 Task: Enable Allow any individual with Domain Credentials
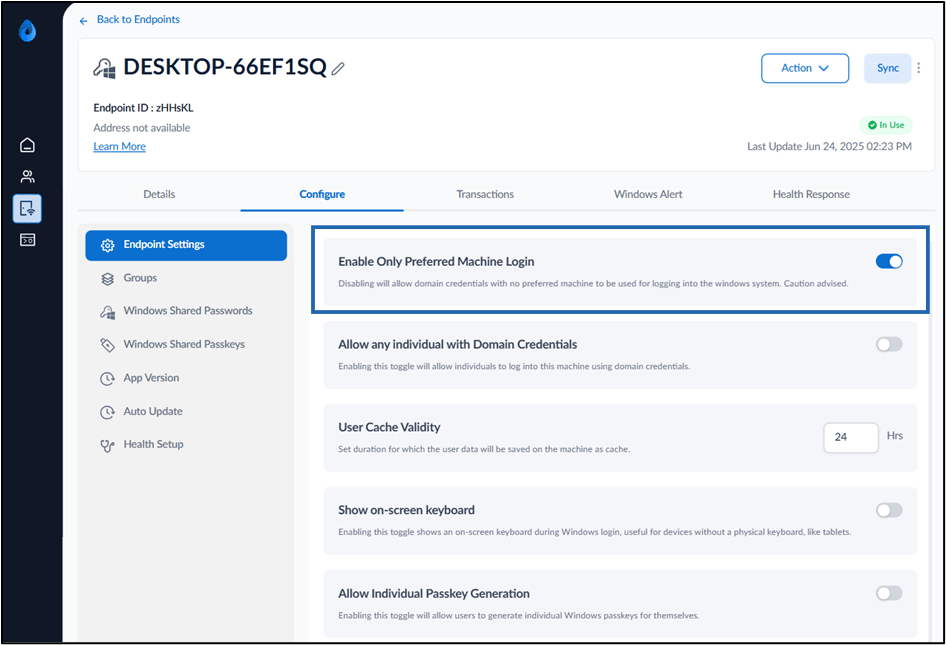889,344
